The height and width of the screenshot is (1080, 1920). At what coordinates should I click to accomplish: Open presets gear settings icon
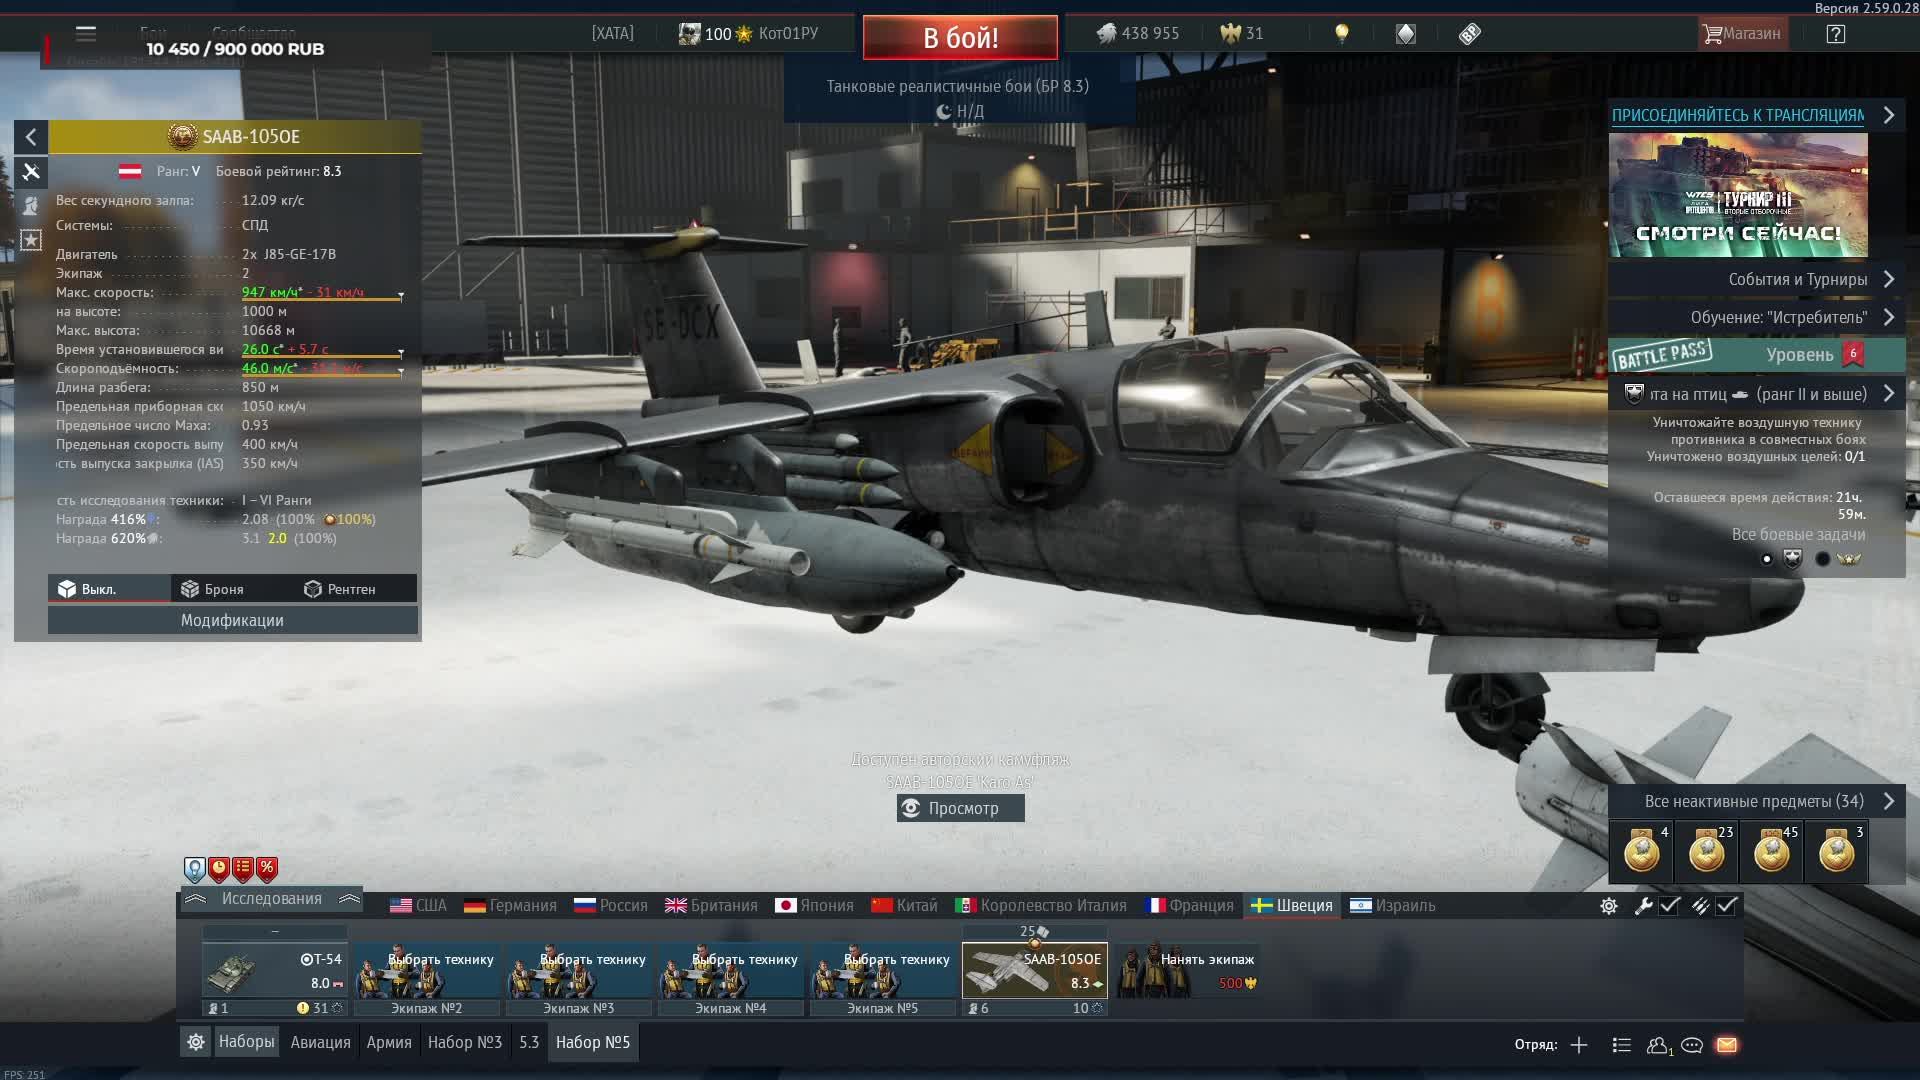[x=196, y=1042]
